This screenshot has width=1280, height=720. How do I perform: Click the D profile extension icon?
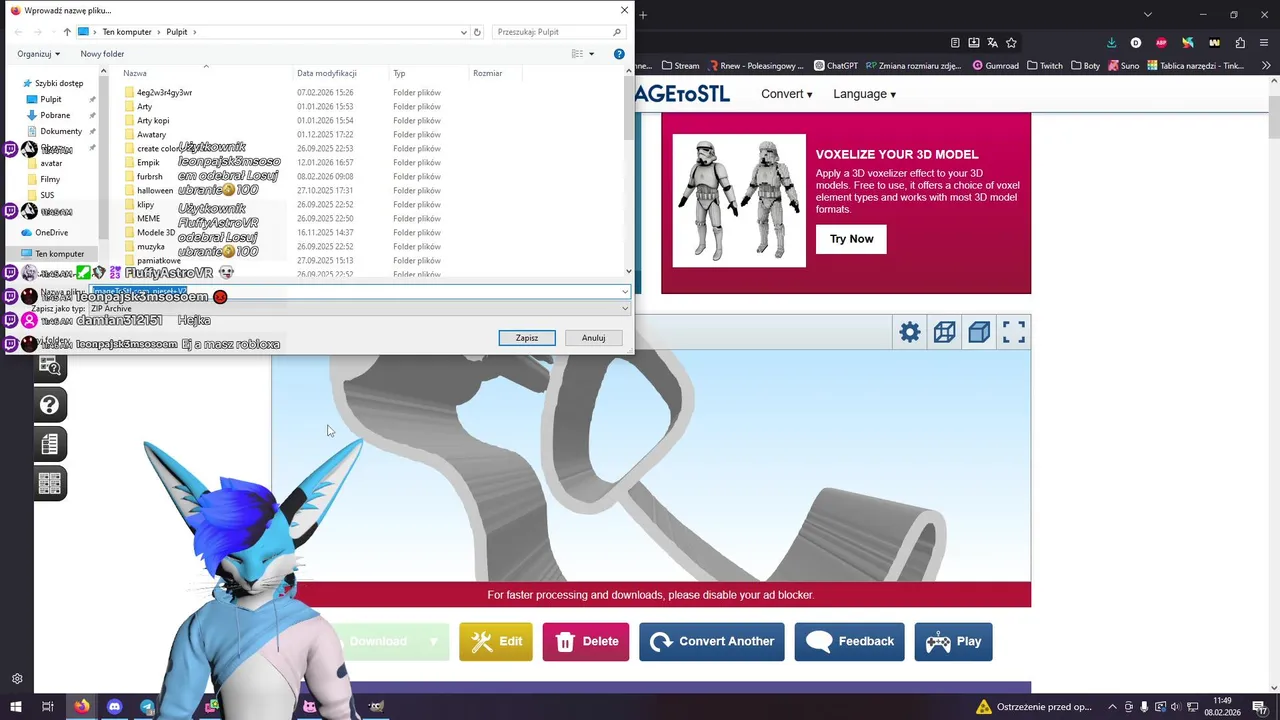[x=1136, y=43]
